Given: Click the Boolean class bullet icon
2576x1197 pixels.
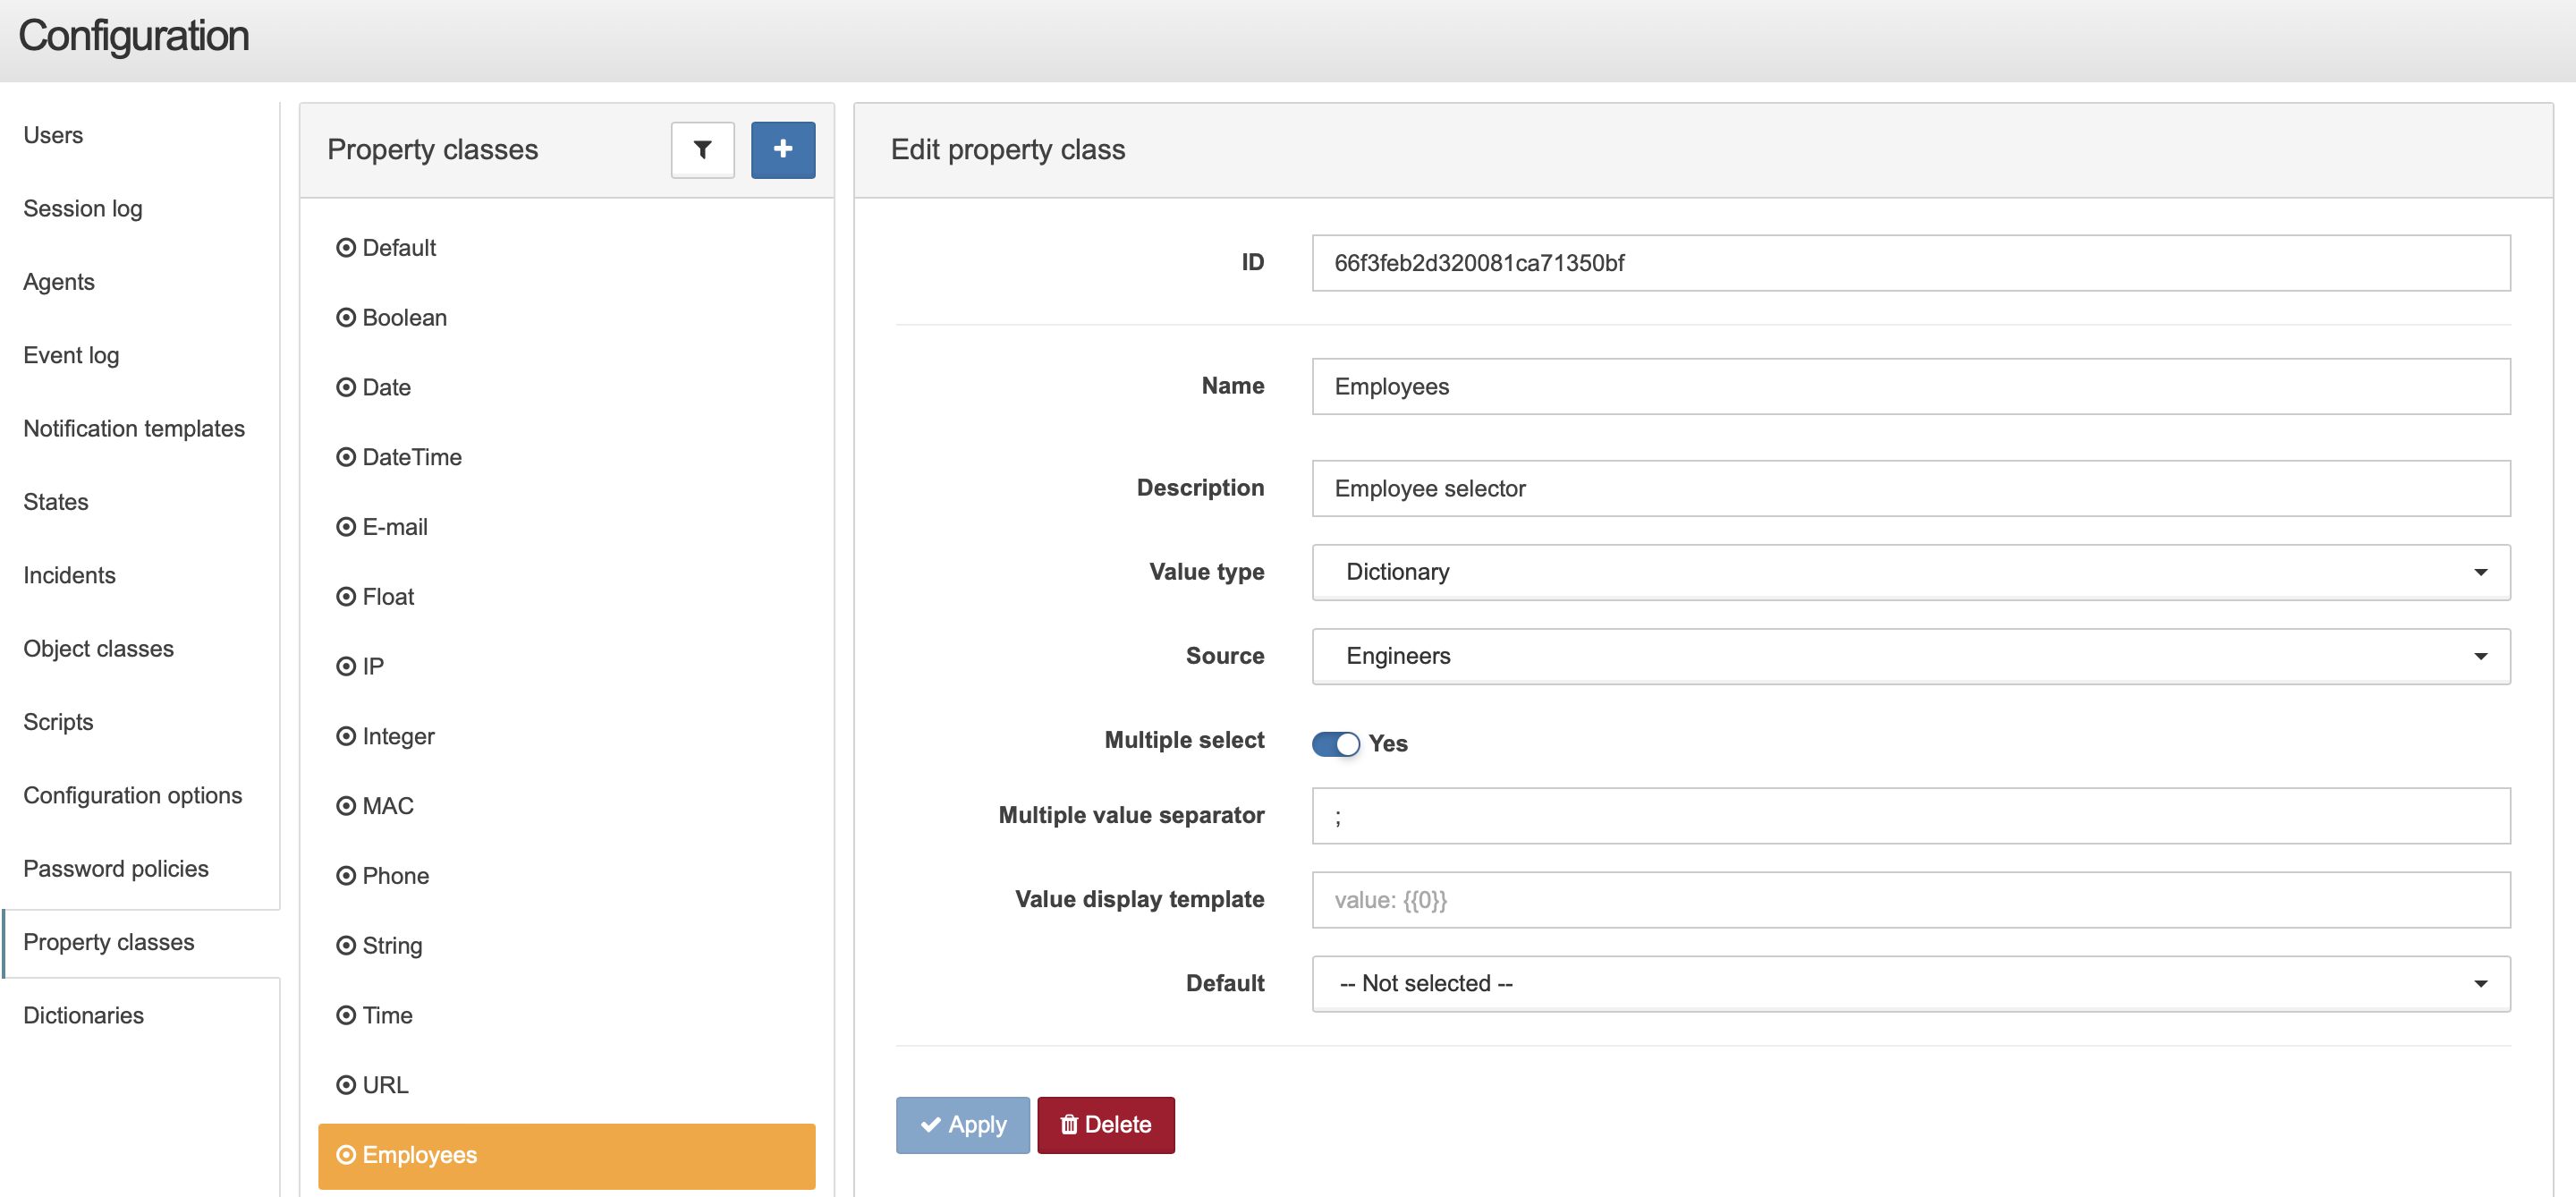Looking at the screenshot, I should click(x=346, y=318).
